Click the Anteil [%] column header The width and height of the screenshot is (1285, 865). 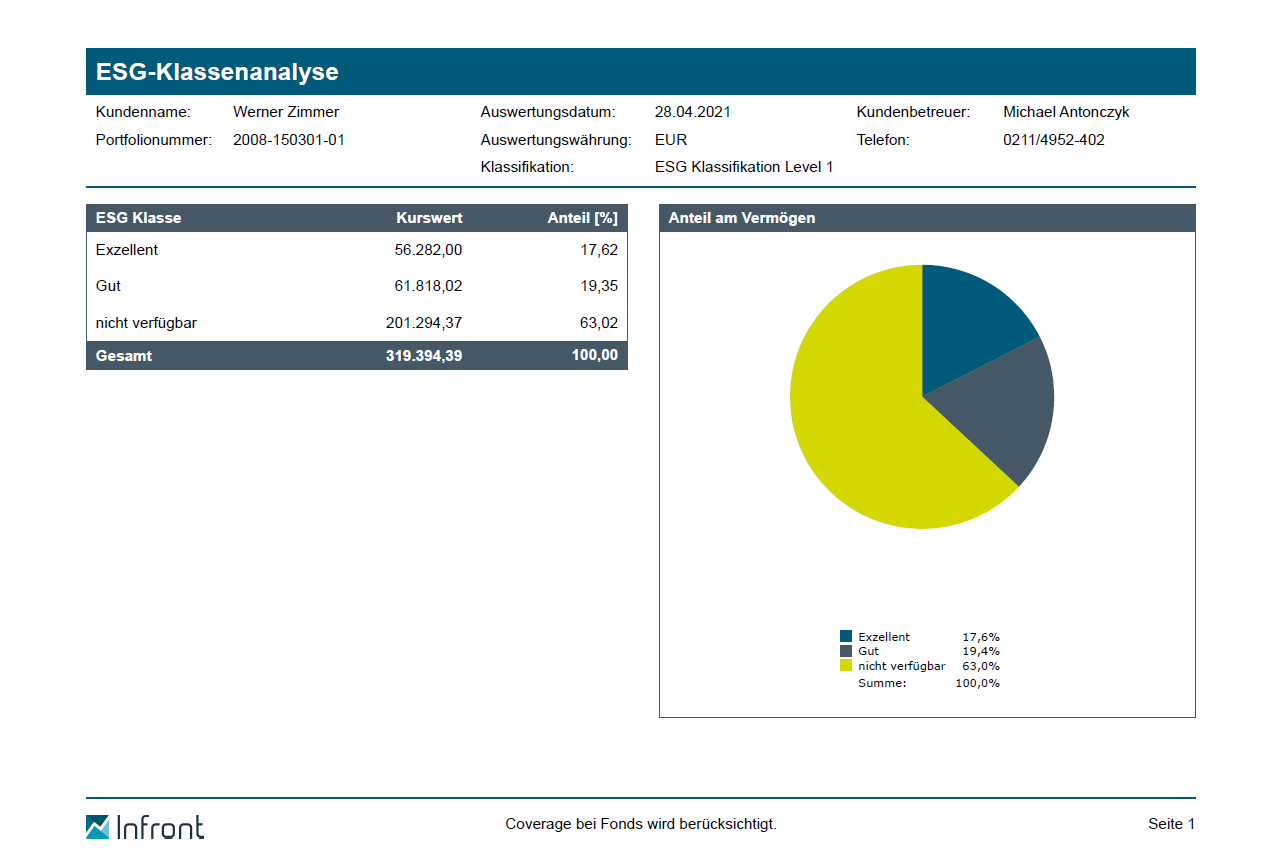pyautogui.click(x=582, y=218)
